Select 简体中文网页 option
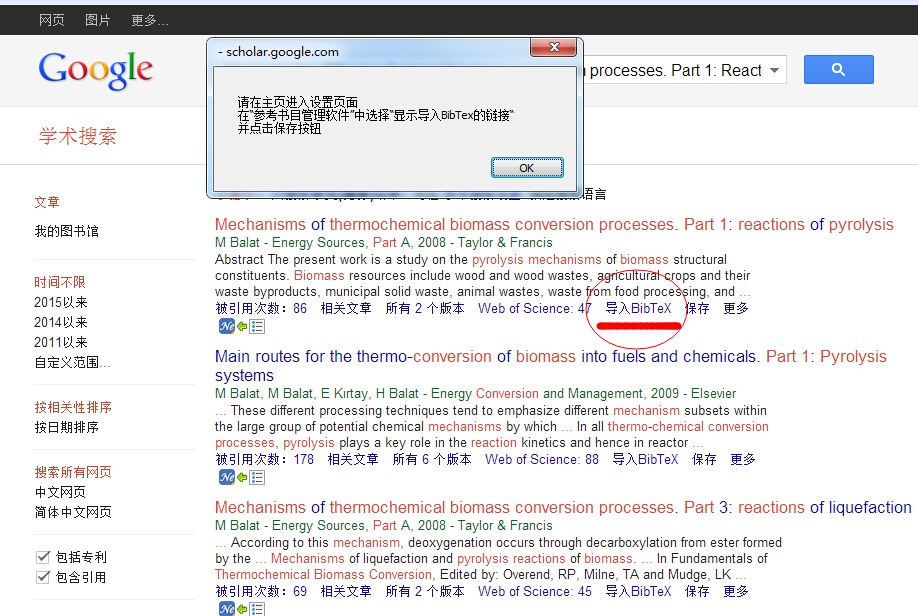918x616 pixels. (73, 512)
